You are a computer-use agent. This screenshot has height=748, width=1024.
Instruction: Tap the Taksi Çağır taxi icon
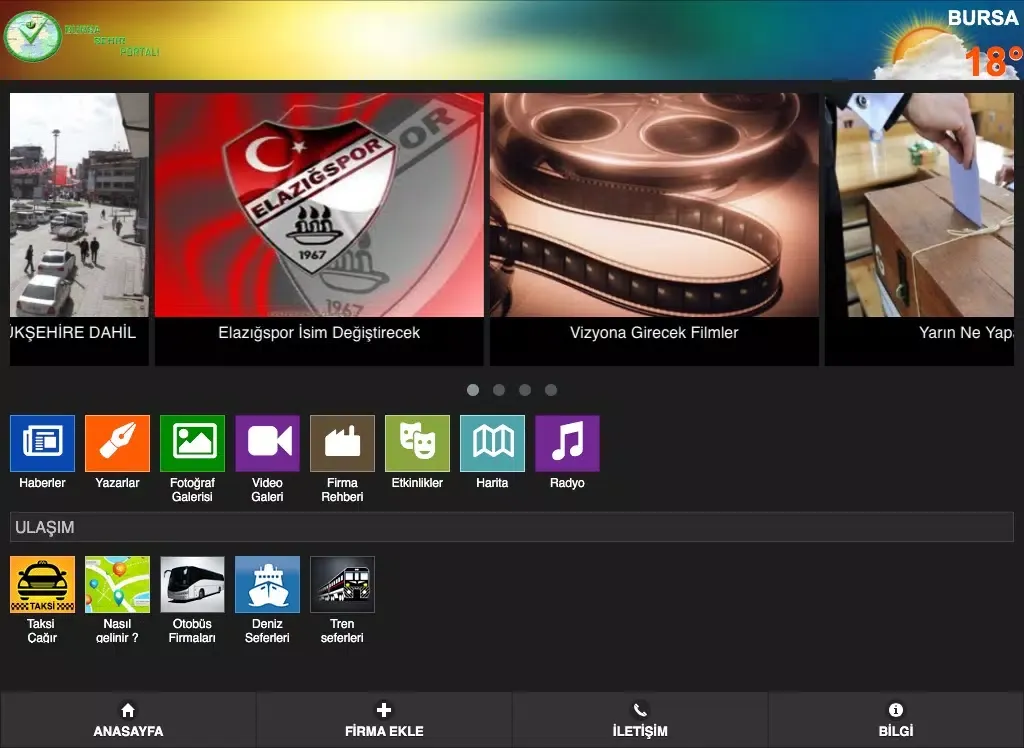point(42,584)
